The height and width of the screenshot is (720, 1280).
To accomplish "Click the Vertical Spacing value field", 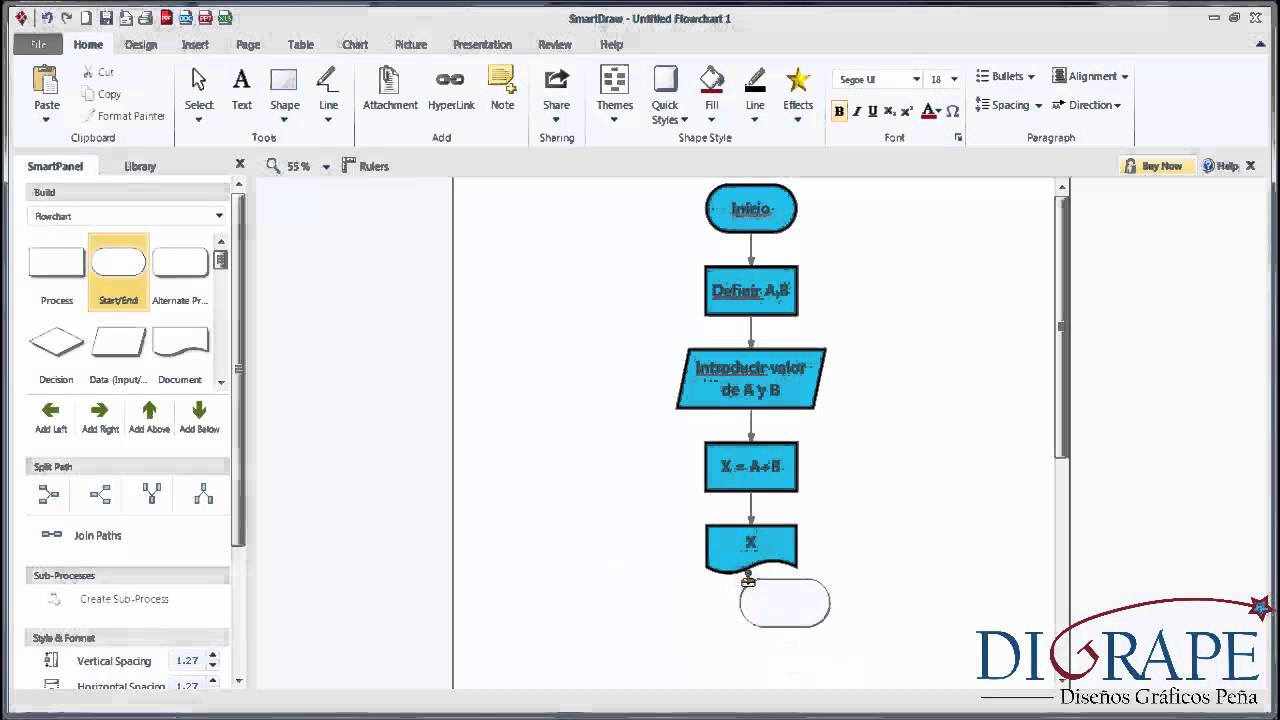I will pos(187,661).
